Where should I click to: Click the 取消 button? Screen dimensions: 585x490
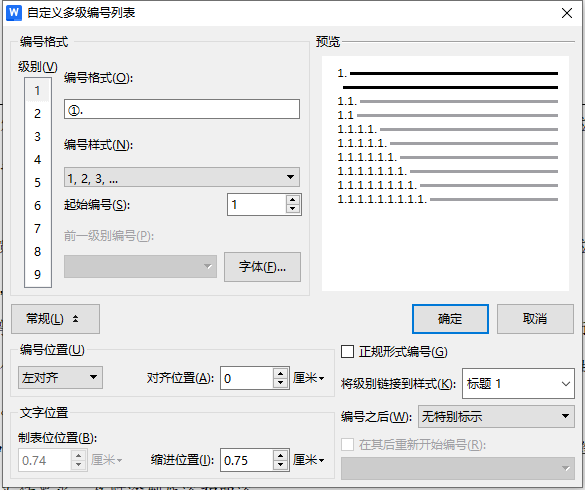point(535,319)
